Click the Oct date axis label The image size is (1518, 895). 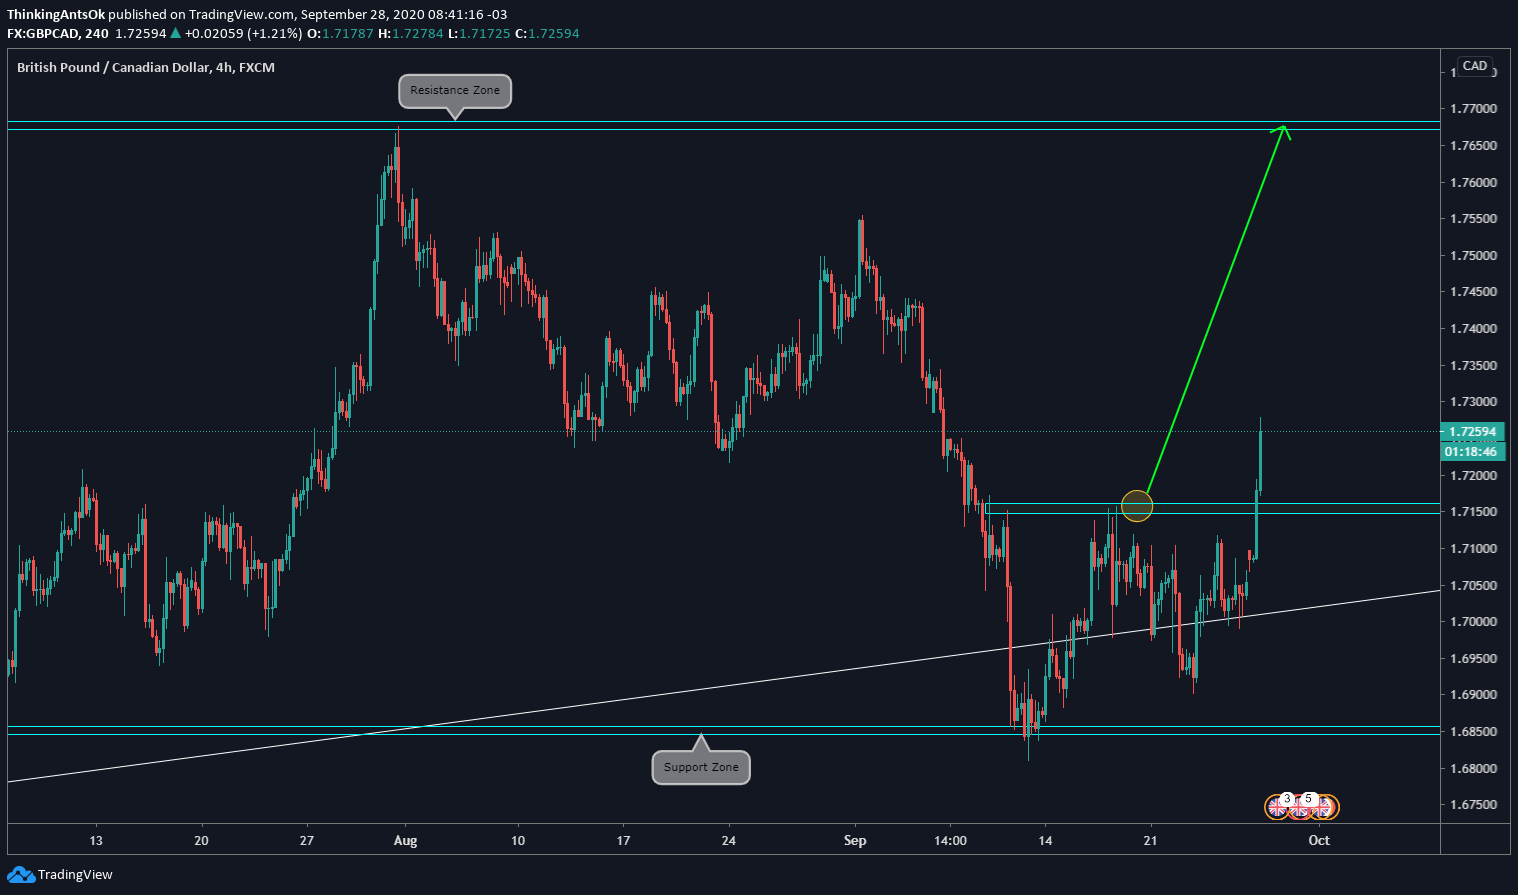[x=1319, y=841]
